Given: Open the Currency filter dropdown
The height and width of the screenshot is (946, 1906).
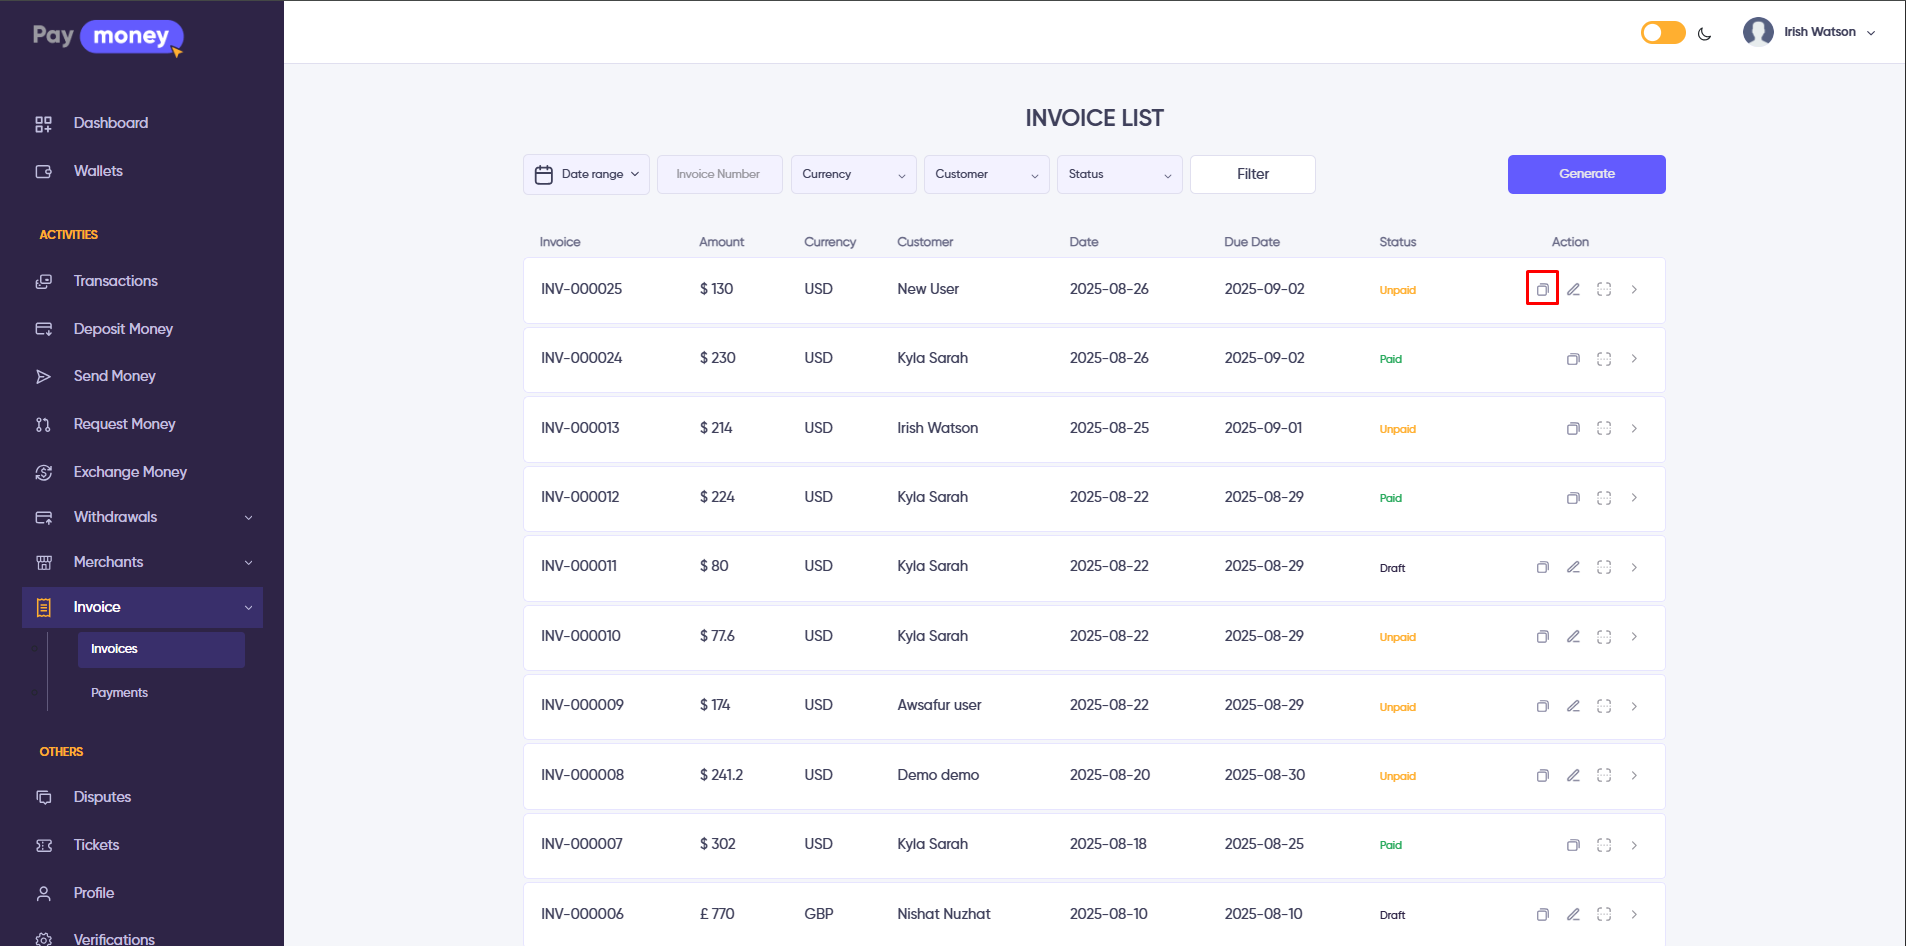Looking at the screenshot, I should tap(853, 175).
